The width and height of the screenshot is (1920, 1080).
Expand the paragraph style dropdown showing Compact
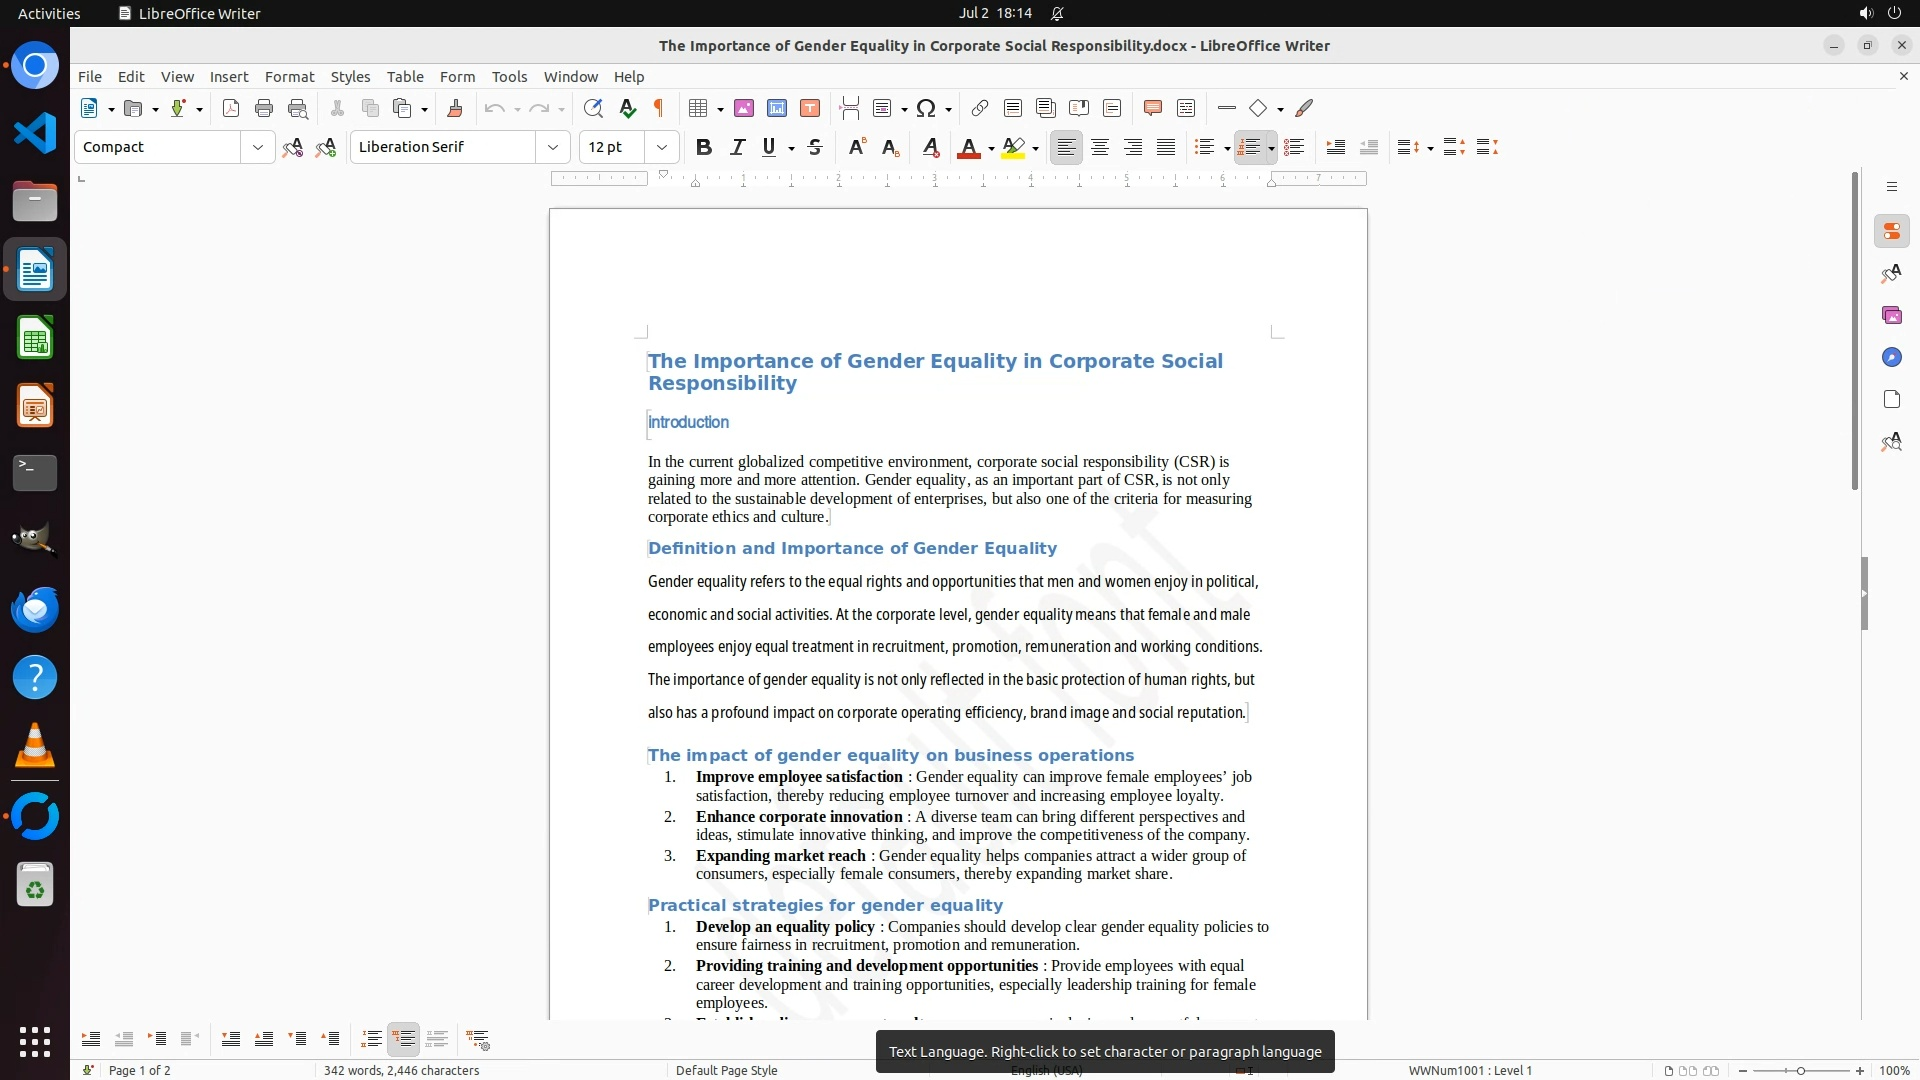pyautogui.click(x=258, y=148)
